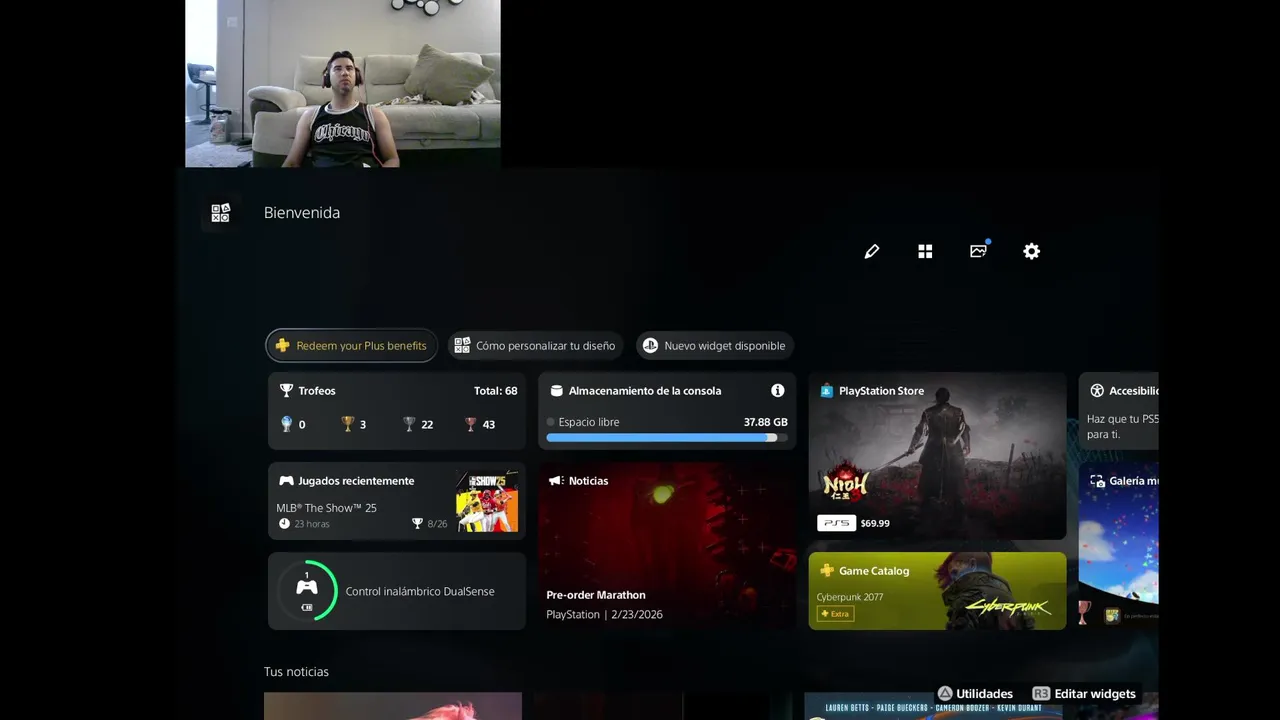Viewport: 1280px width, 720px height.
Task: Click the Trofeos trophy cup header icon
Action: pos(286,391)
